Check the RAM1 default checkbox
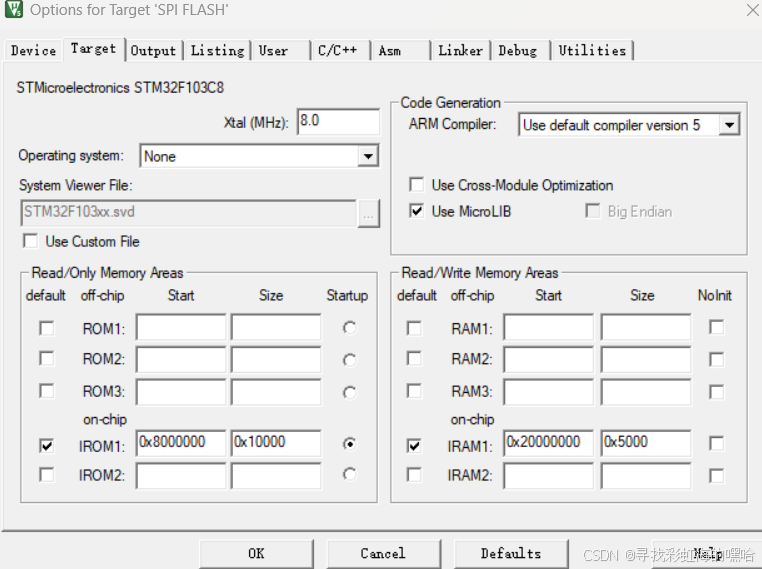The width and height of the screenshot is (762, 569). tap(414, 328)
